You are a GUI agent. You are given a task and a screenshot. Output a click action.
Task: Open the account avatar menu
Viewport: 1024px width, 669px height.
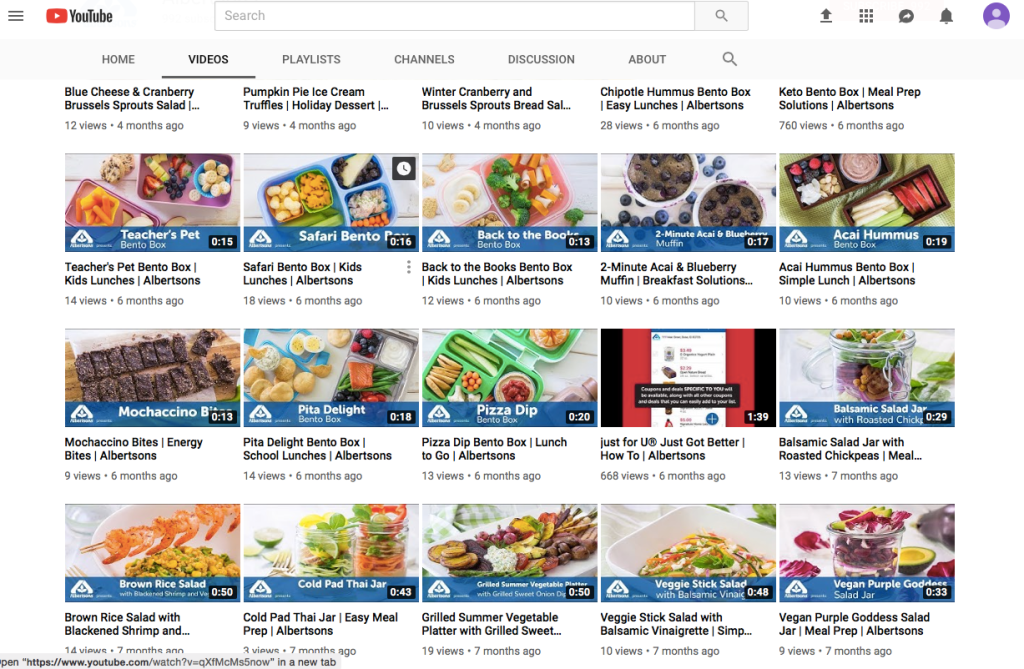tap(996, 16)
